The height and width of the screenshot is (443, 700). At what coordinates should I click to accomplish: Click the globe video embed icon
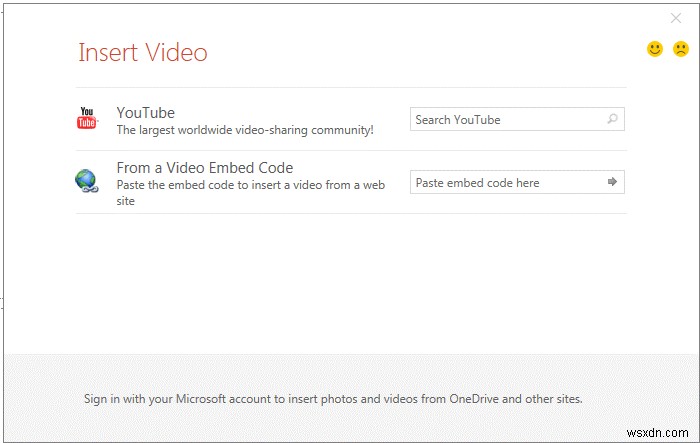[86, 181]
